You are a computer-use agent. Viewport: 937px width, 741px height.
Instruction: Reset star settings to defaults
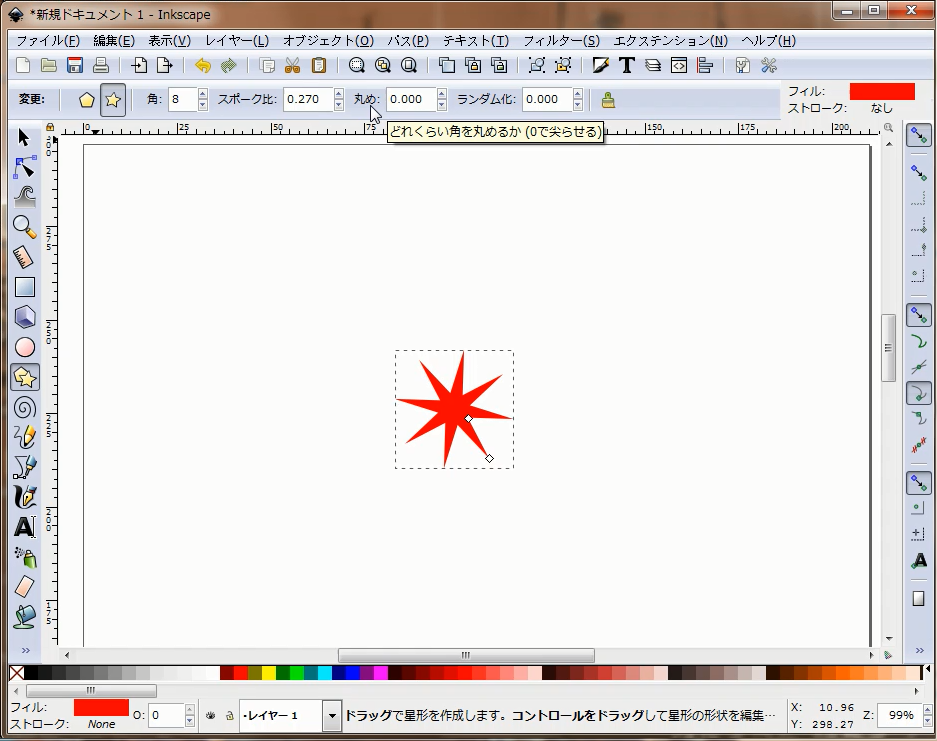[x=608, y=100]
